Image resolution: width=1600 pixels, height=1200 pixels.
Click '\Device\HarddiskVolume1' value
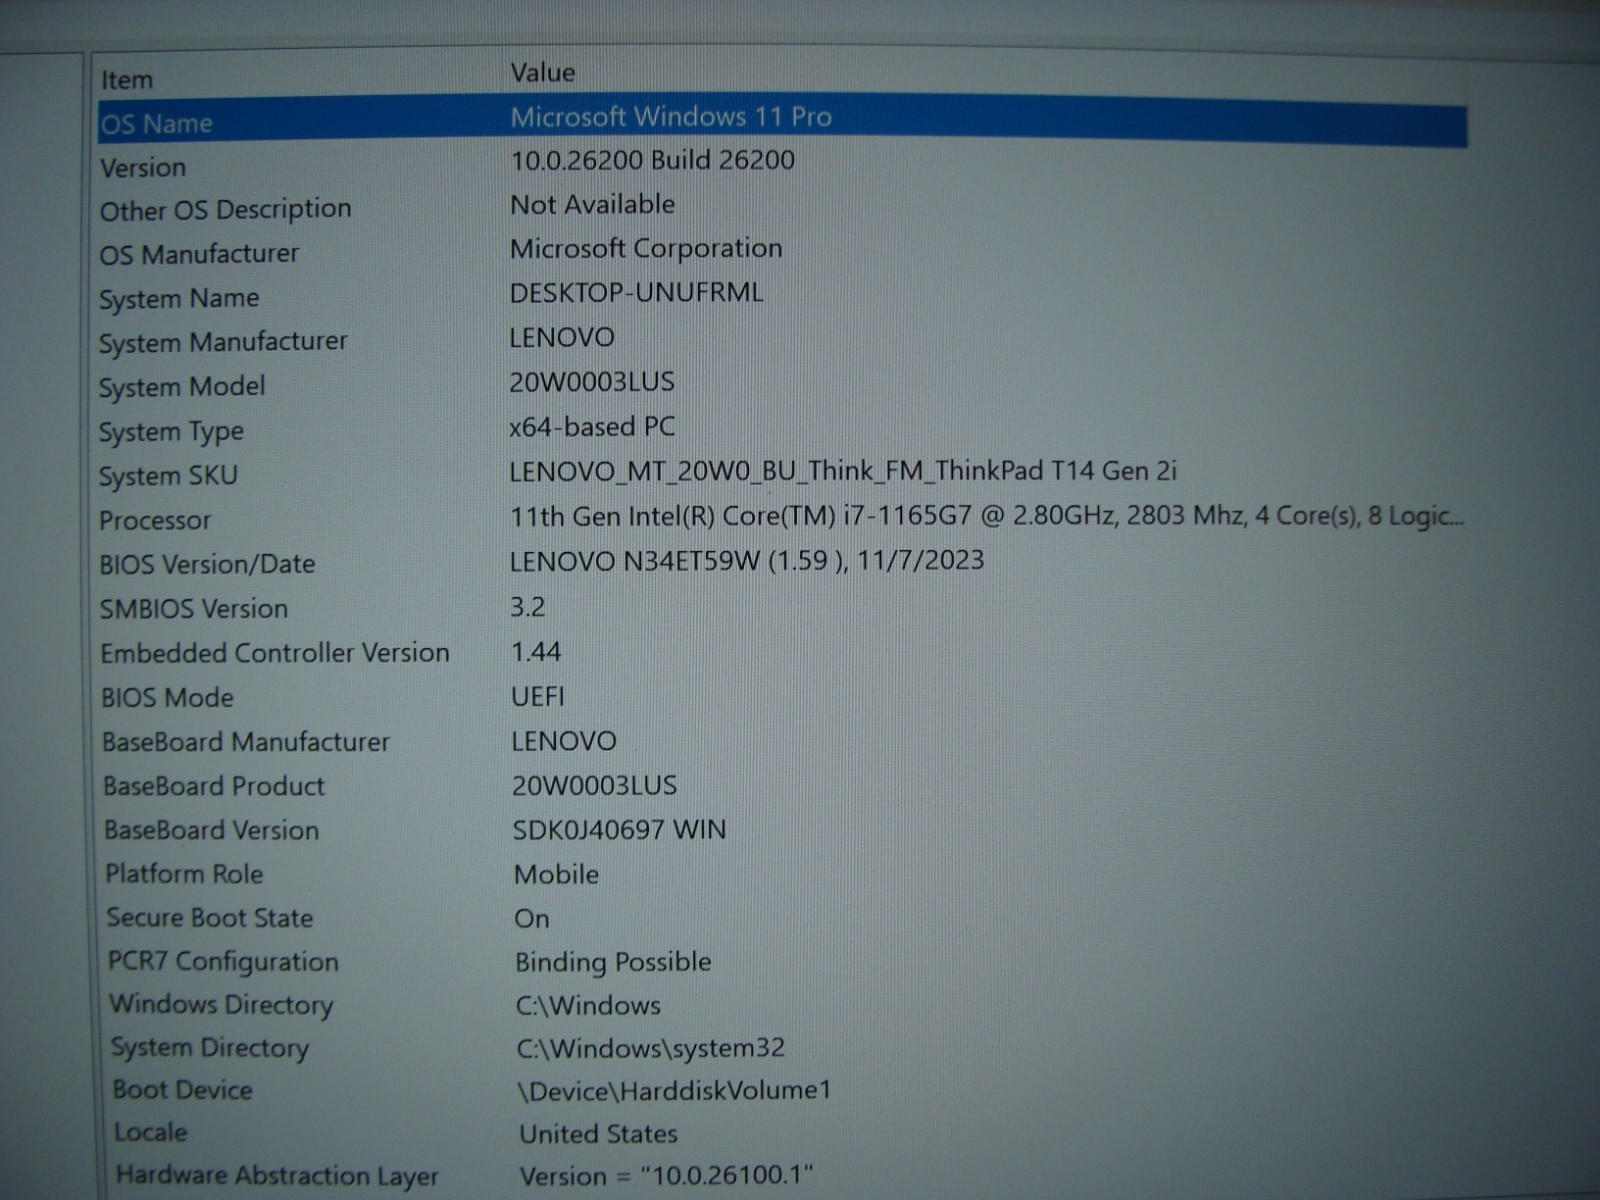click(674, 1090)
